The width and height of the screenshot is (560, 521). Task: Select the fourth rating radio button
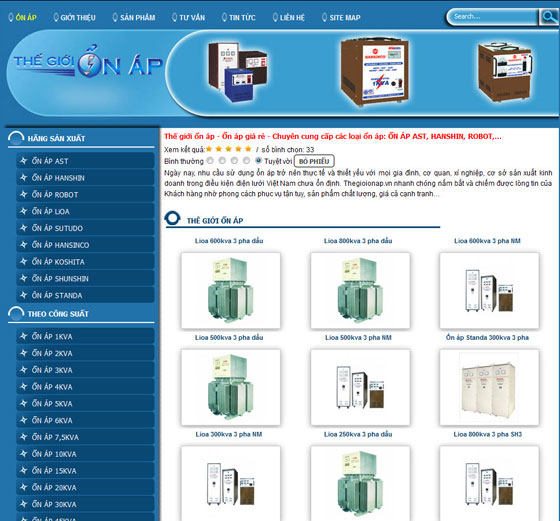[246, 161]
